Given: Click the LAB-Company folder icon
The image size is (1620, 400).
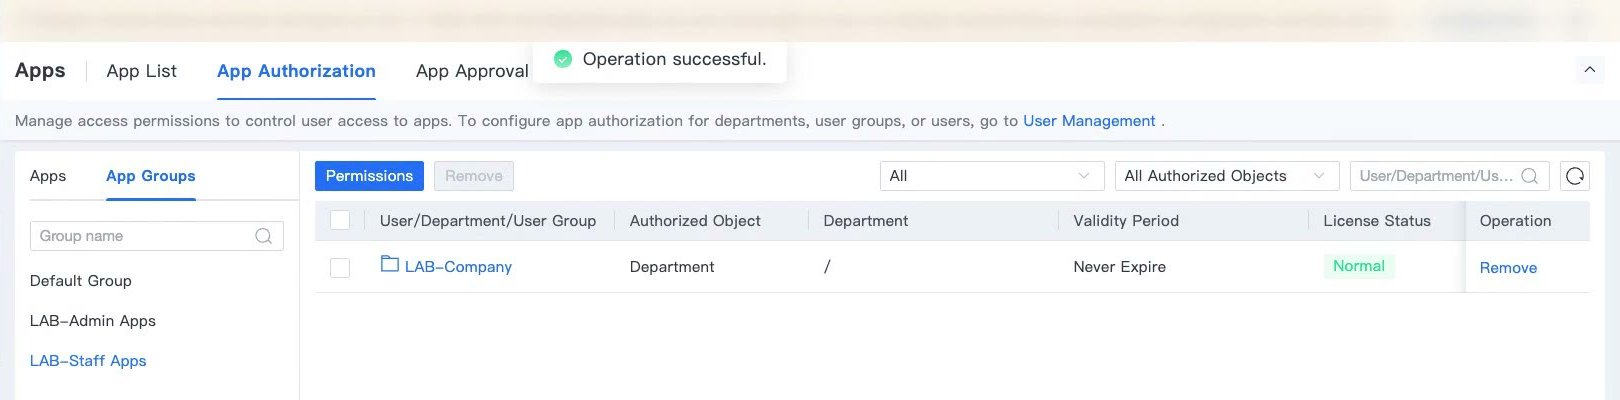Looking at the screenshot, I should coord(390,265).
